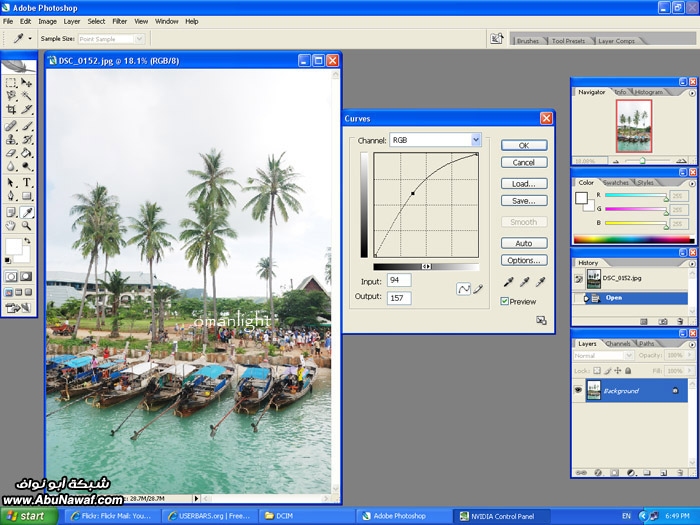700x525 pixels.
Task: Switch to the Channels tab
Action: 618,343
